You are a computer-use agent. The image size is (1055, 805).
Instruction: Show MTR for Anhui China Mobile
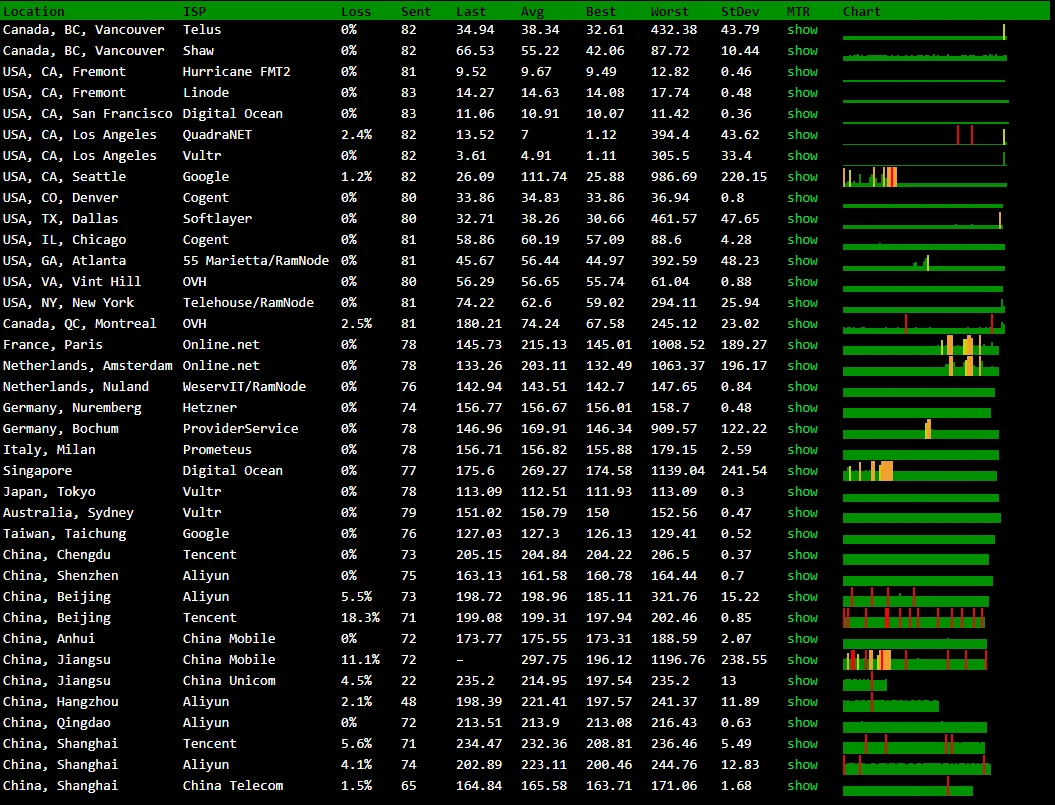point(803,639)
